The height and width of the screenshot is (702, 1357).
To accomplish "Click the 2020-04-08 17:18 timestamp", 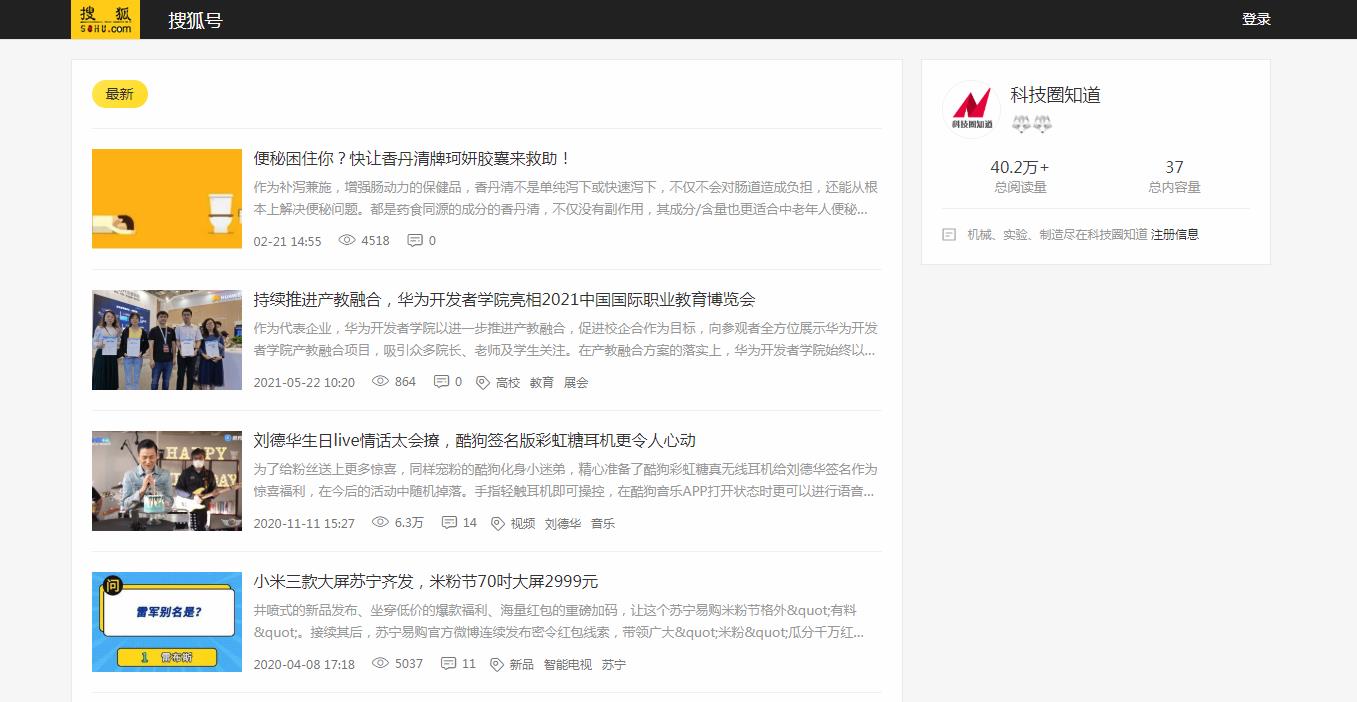I will 304,664.
